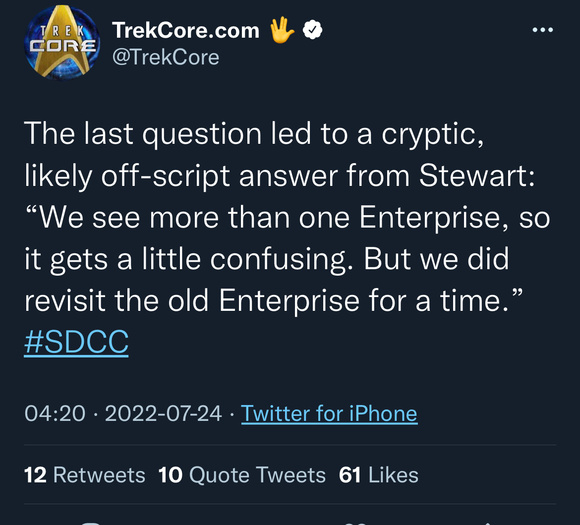
Task: Follow the Twitter for iPhone link
Action: pyautogui.click(x=329, y=413)
